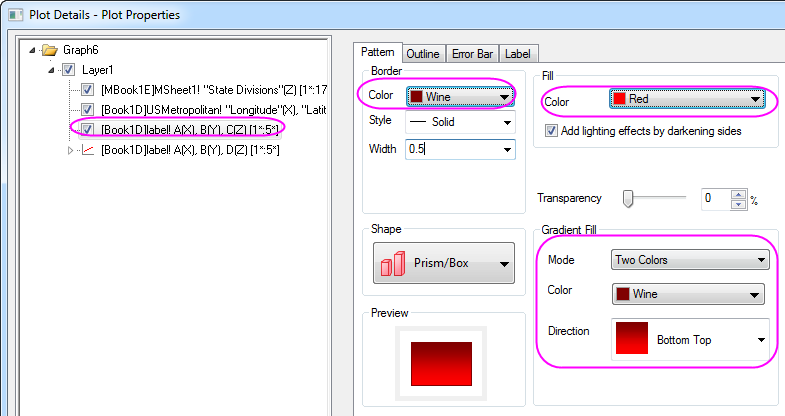This screenshot has width=785, height=416.
Task: Click the line plot icon of the D(Z) dataset
Action: pyautogui.click(x=88, y=150)
